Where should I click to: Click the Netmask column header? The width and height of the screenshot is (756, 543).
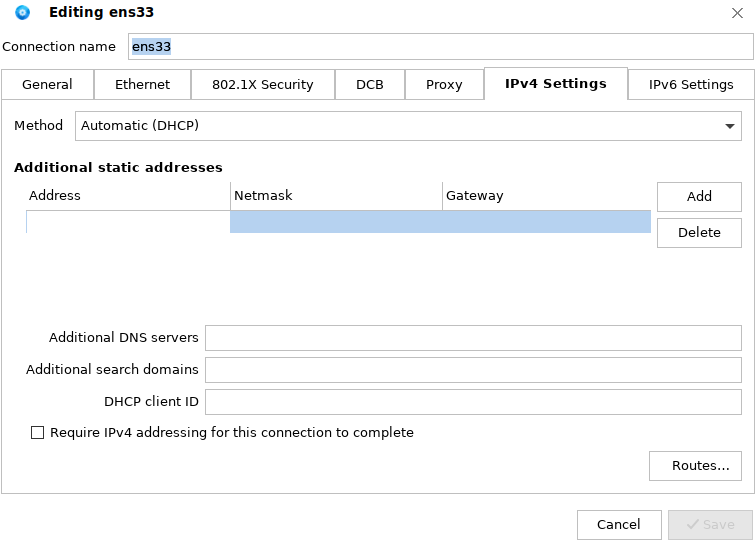click(x=335, y=196)
